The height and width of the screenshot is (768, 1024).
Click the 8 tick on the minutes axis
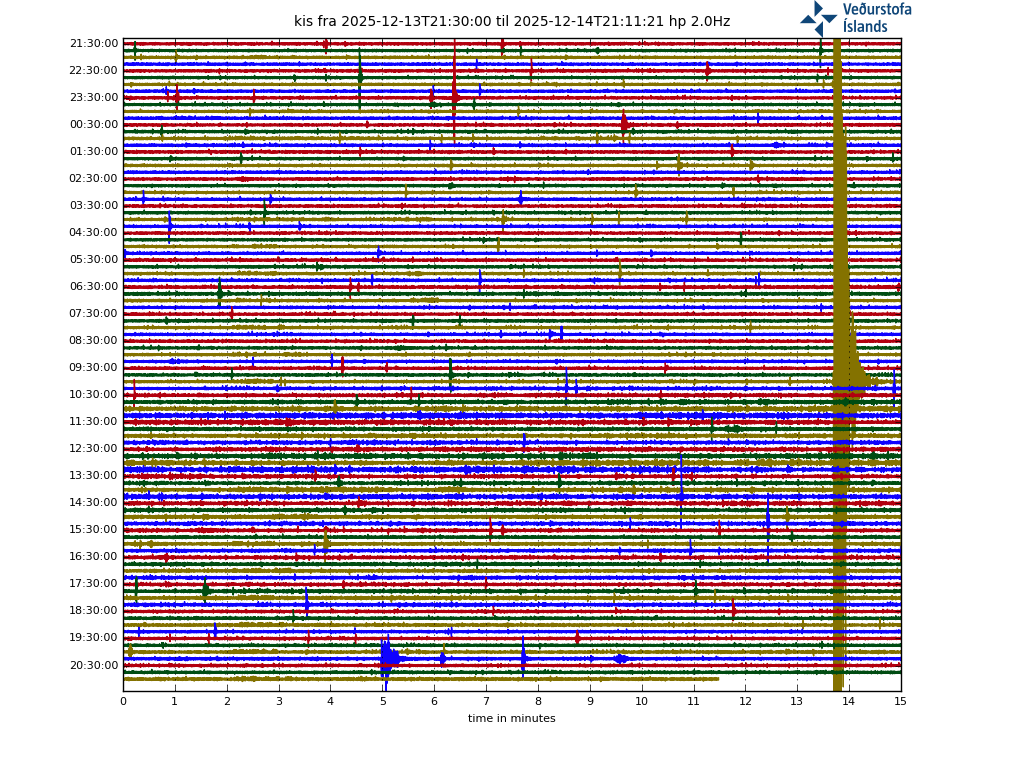(538, 701)
